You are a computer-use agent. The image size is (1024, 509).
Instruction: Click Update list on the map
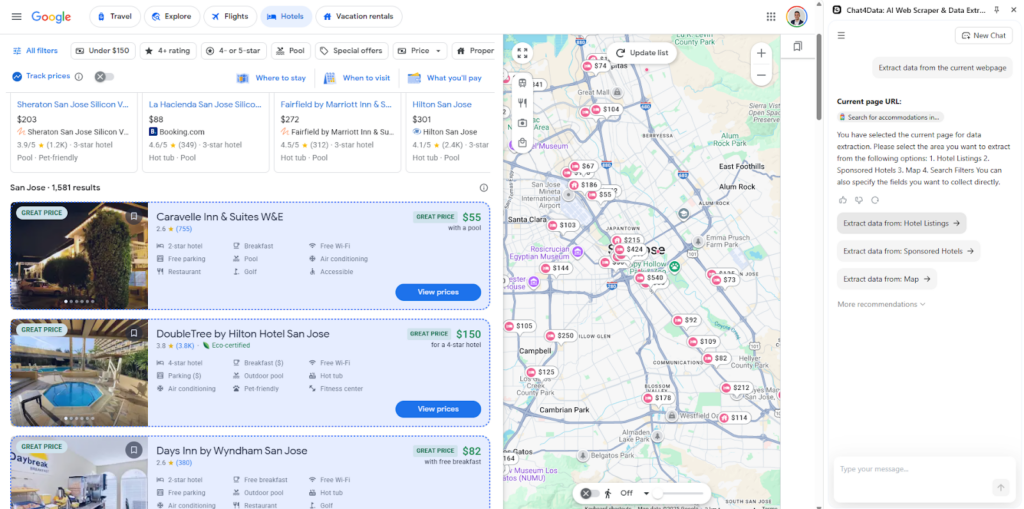click(641, 53)
